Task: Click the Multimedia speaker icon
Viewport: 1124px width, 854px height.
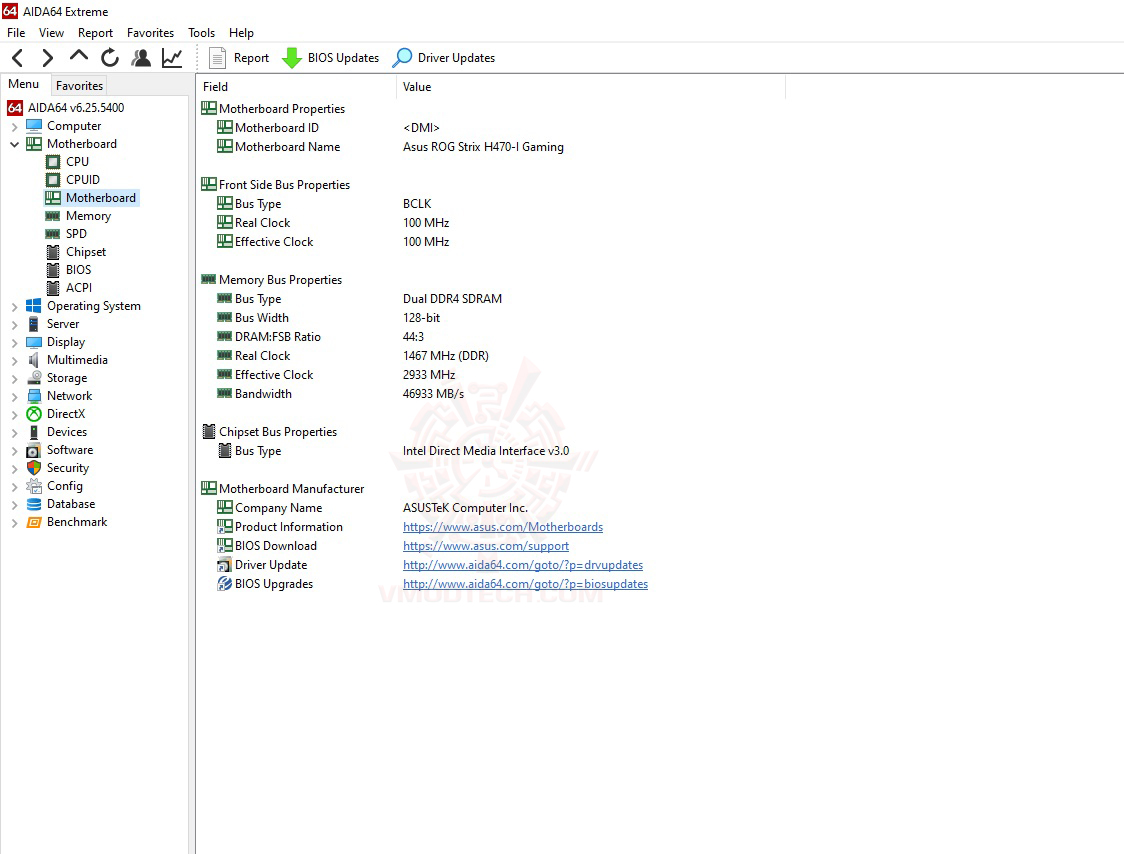Action: tap(34, 360)
